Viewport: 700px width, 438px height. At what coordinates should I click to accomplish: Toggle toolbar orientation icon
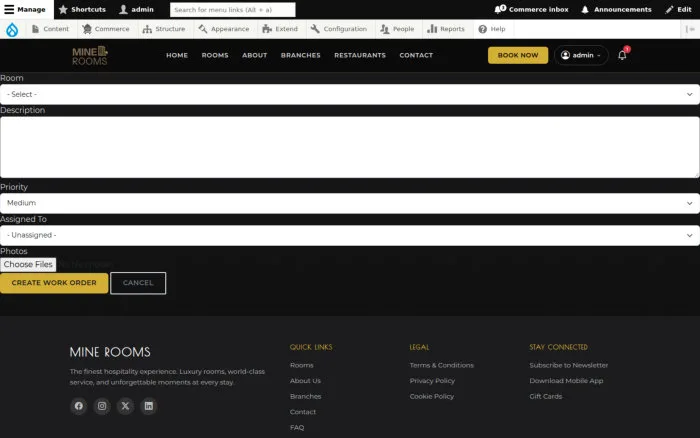[x=690, y=29]
